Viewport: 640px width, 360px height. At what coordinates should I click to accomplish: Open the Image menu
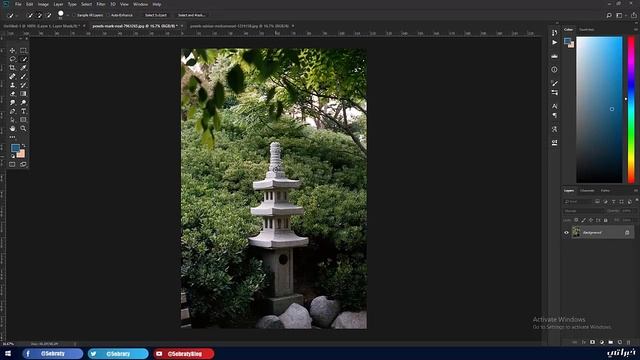coord(43,4)
